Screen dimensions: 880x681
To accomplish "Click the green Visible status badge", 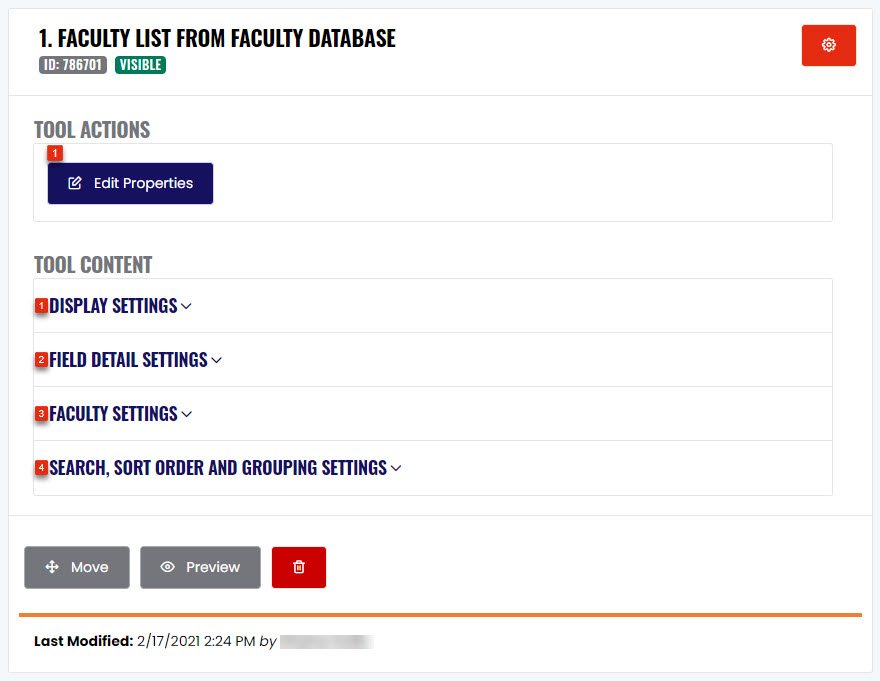I will pyautogui.click(x=140, y=65).
